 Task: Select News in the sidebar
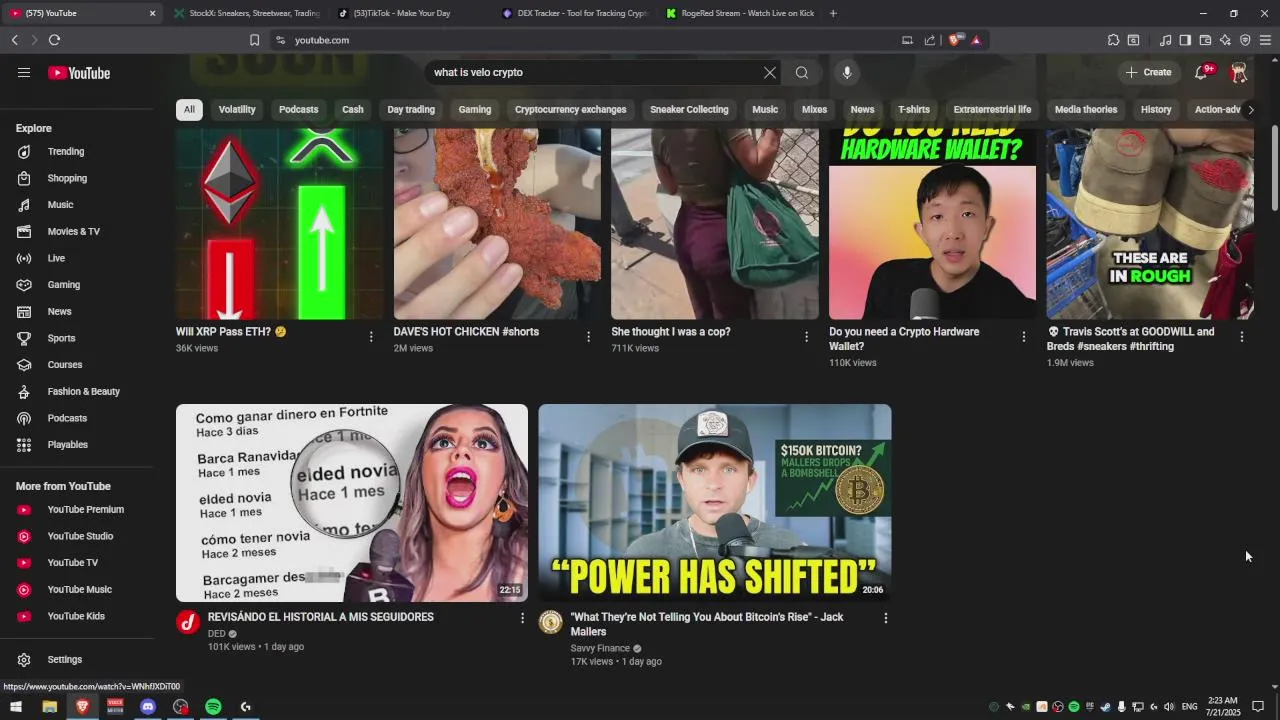tap(59, 311)
